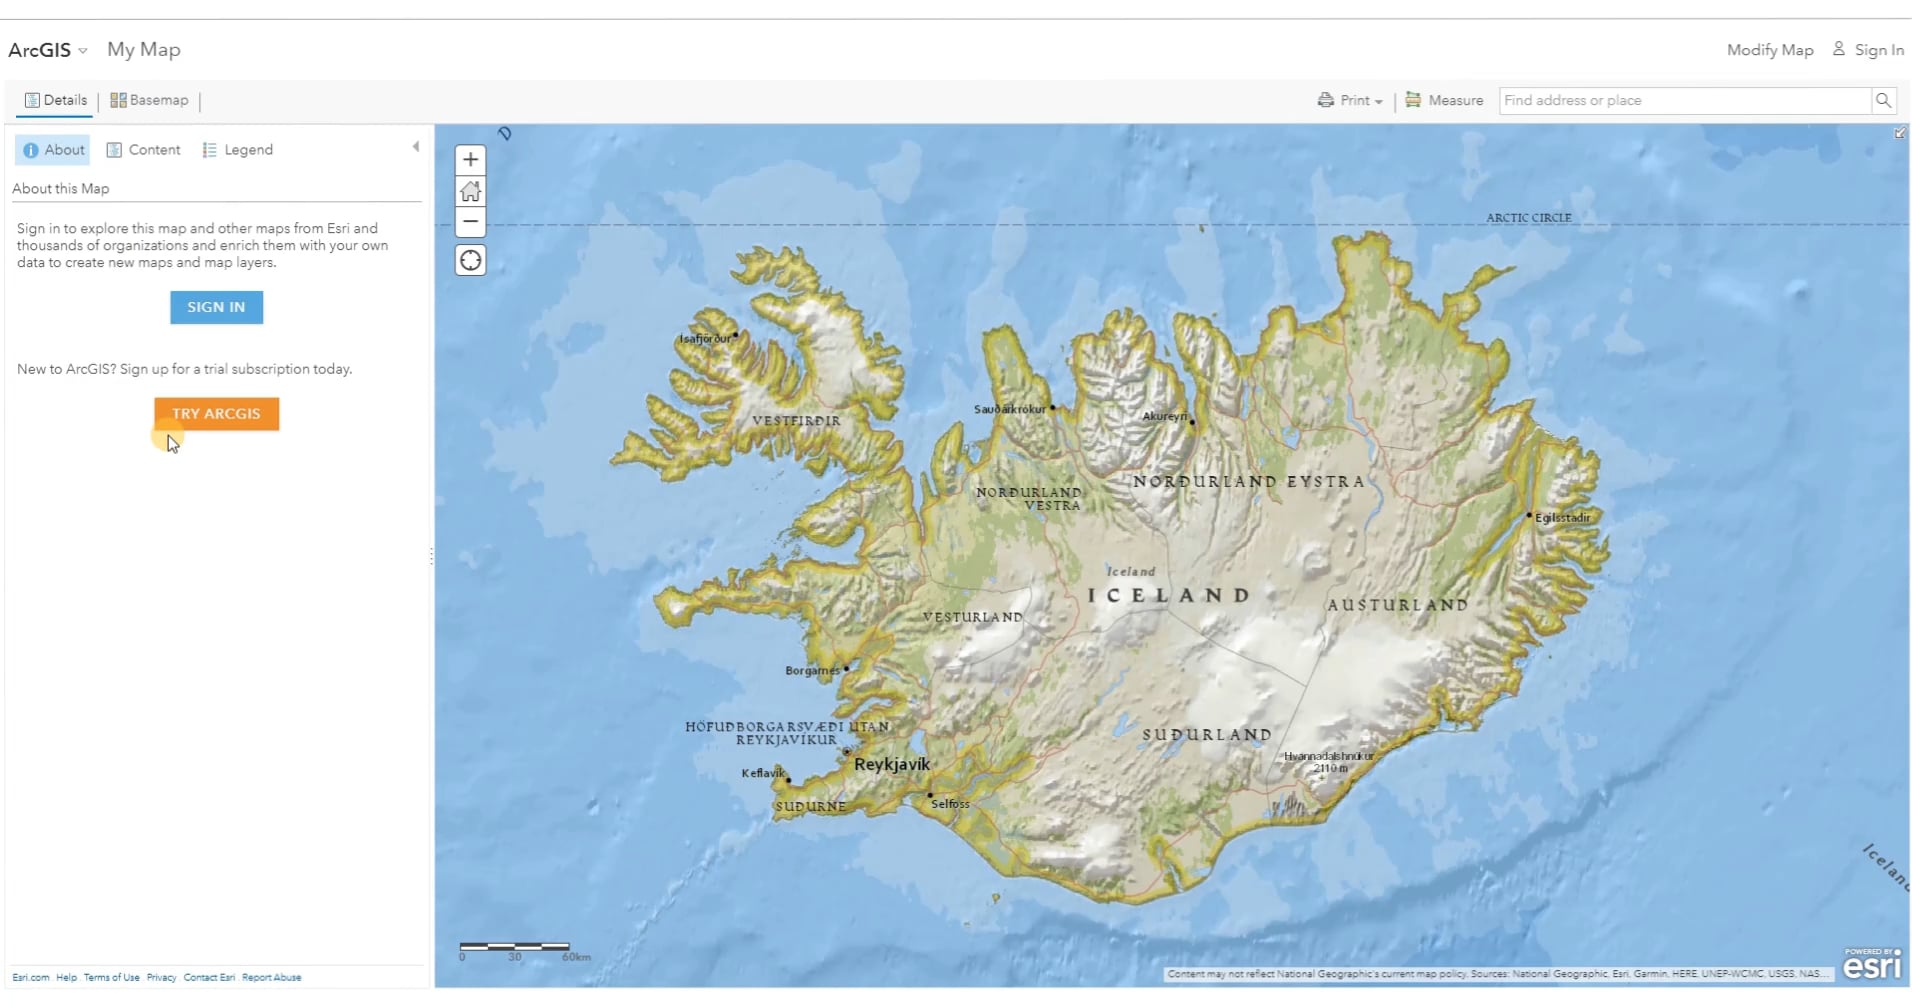
Task: Select the About tab
Action: (x=53, y=150)
